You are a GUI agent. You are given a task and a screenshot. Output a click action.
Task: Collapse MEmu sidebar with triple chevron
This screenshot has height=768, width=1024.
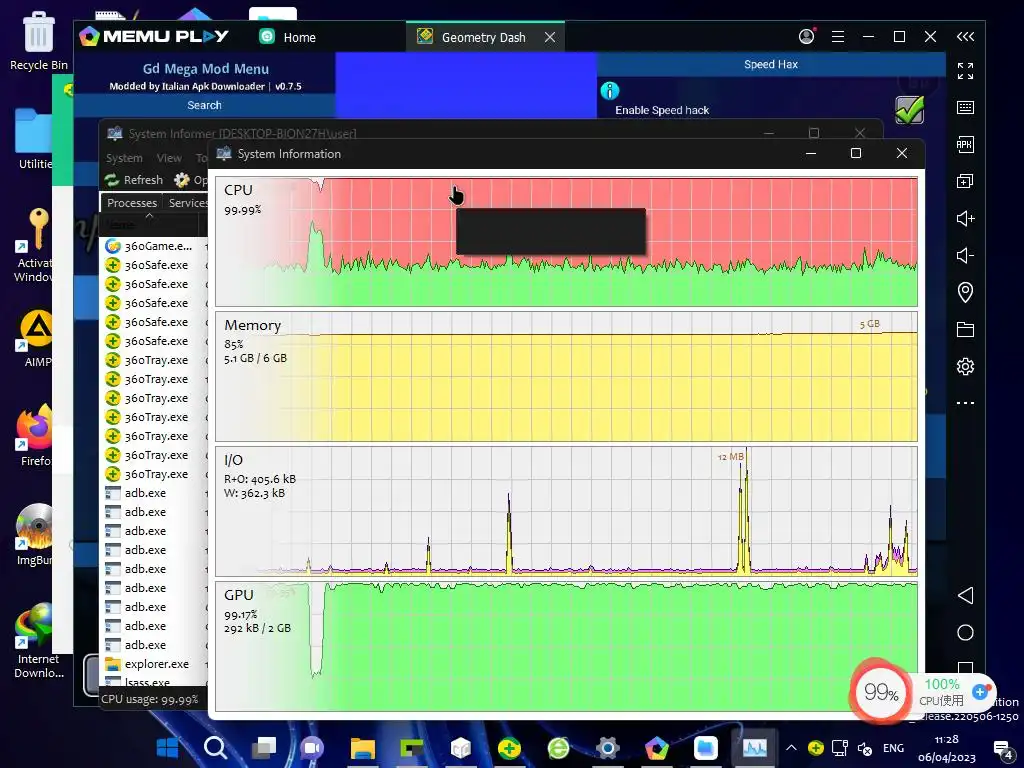pos(965,37)
